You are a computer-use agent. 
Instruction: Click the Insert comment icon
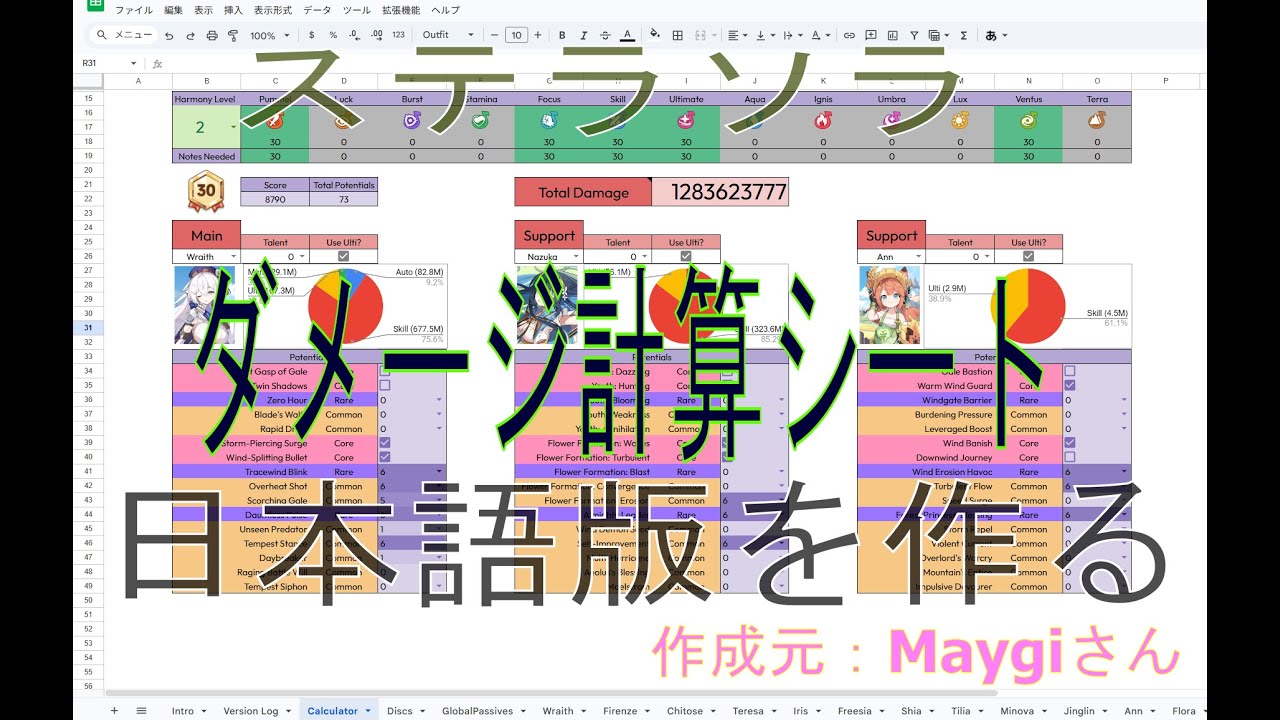coord(871,35)
